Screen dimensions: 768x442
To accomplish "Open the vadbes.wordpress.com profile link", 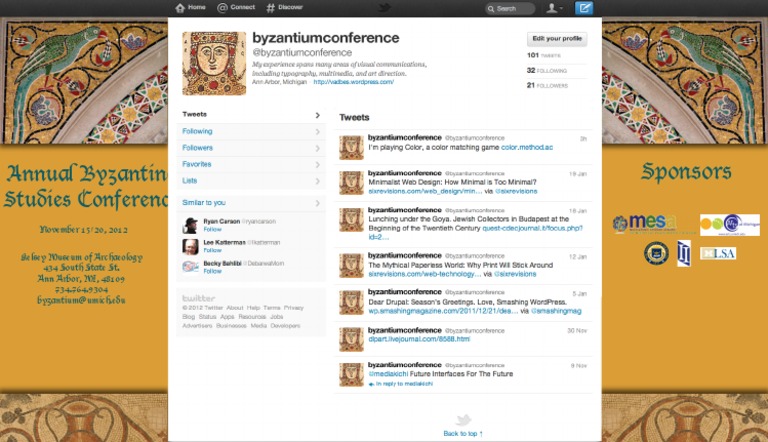I will [354, 82].
